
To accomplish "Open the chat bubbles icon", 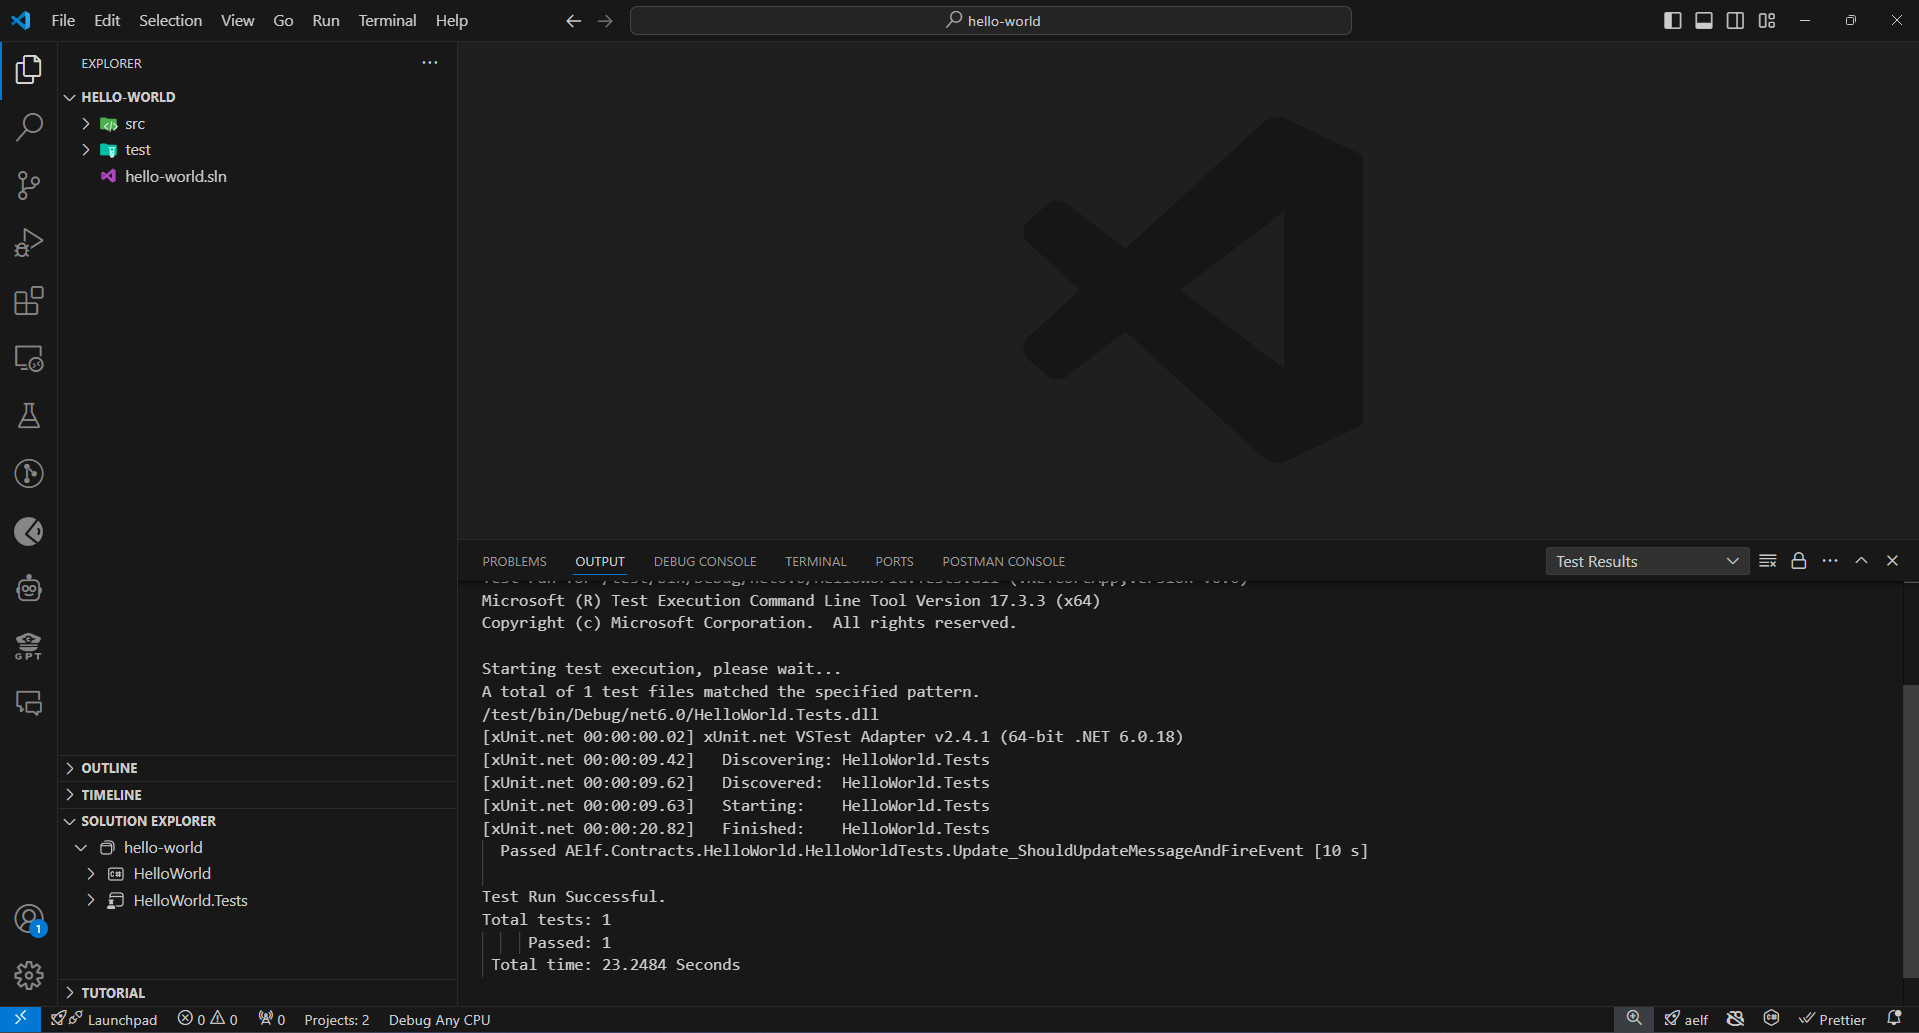I will [29, 703].
